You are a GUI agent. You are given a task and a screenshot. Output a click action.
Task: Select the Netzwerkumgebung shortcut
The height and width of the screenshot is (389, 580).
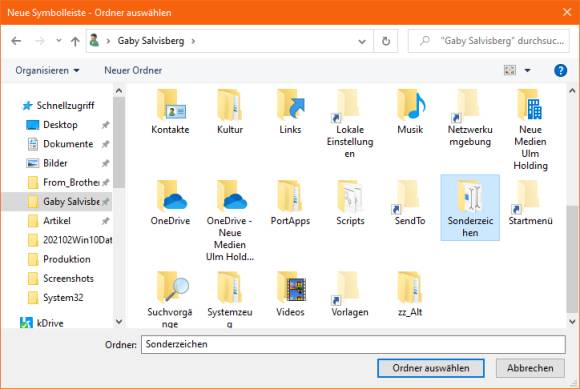click(470, 118)
